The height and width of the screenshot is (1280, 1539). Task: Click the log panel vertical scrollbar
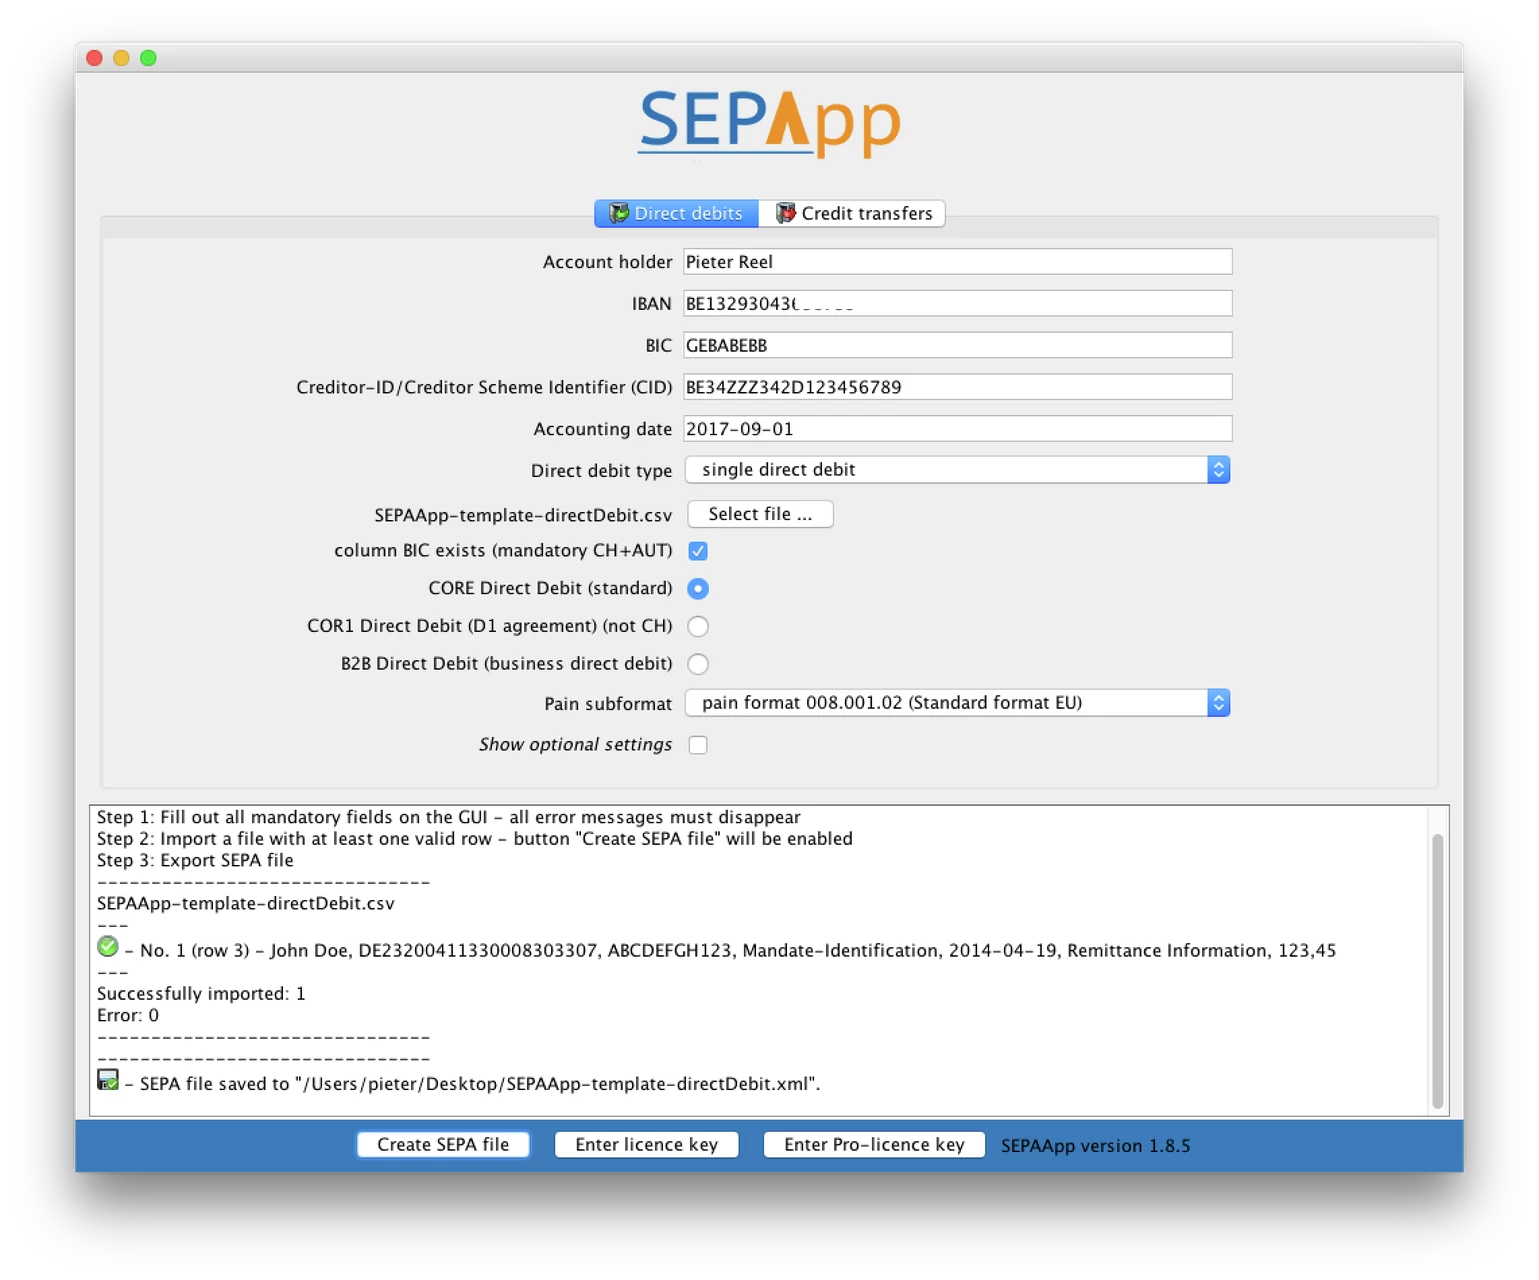[x=1438, y=970]
